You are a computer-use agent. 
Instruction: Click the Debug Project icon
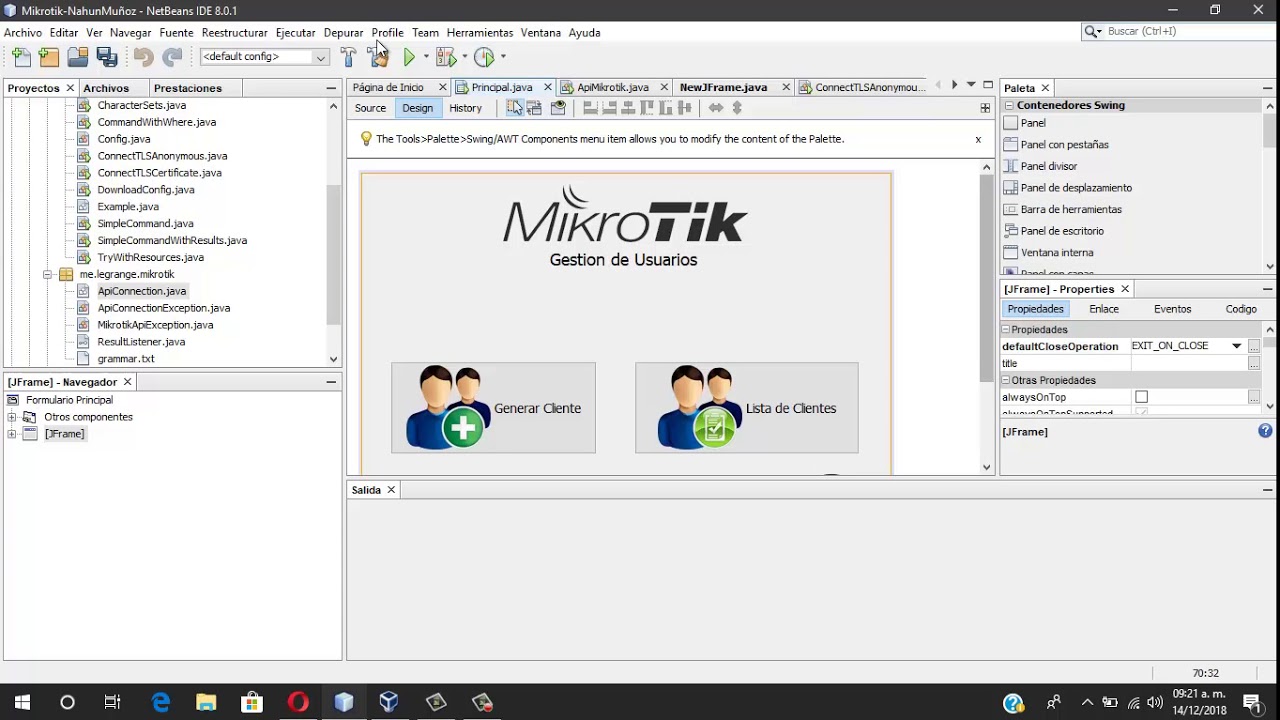[446, 57]
